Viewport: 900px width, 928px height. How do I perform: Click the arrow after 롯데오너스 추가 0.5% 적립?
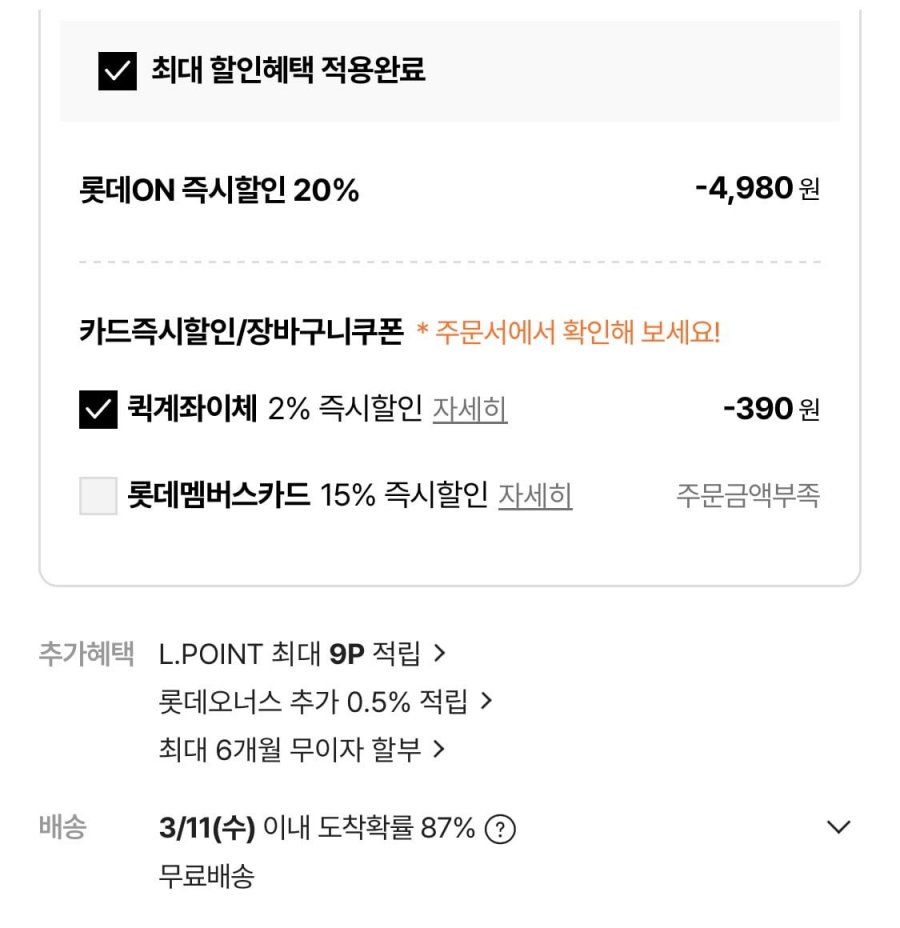[486, 701]
